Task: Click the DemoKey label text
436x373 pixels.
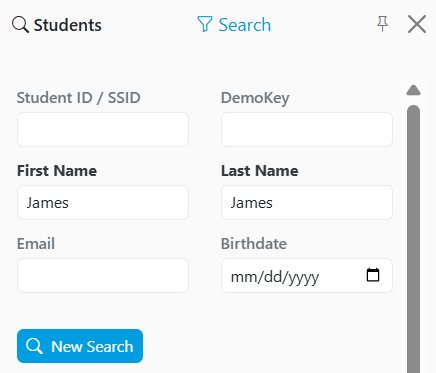Action: 255,98
